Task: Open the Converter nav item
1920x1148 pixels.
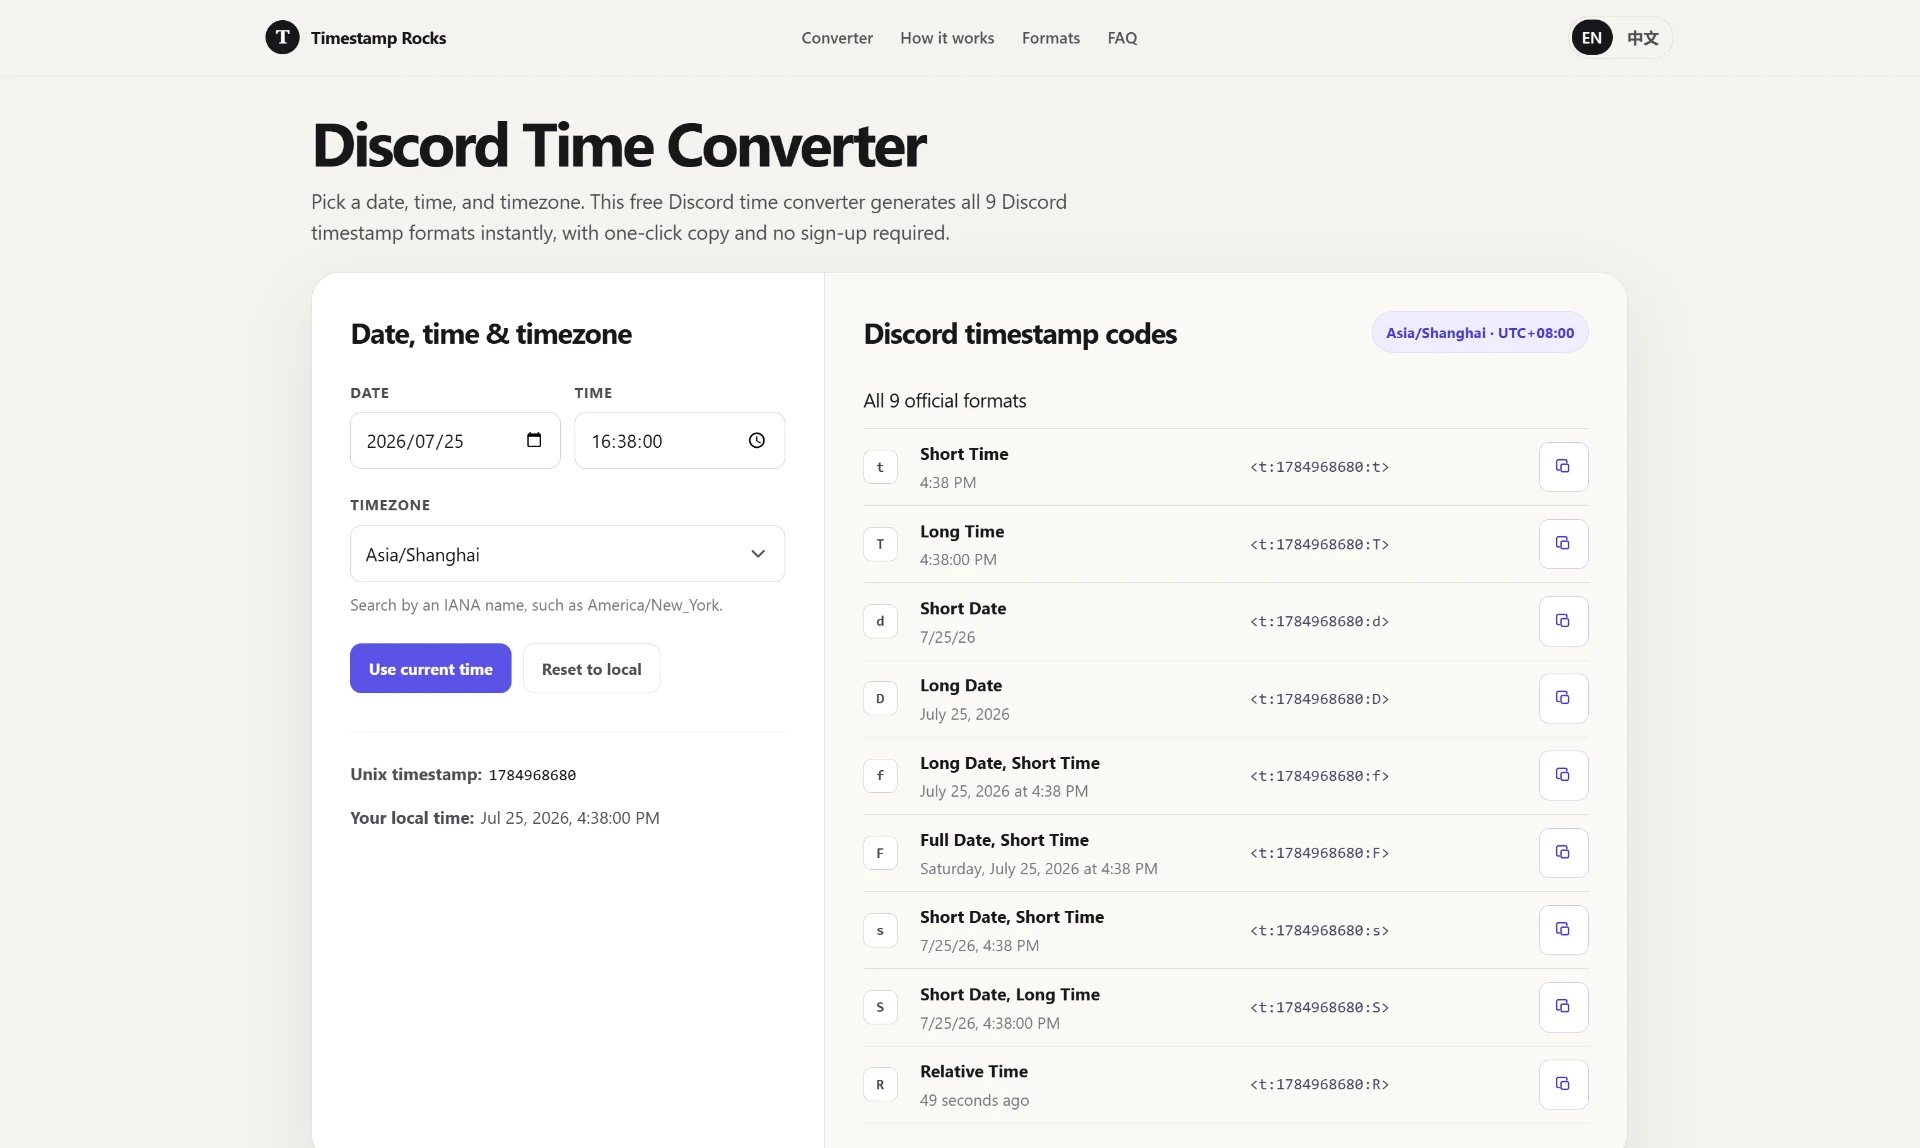Action: coord(837,38)
